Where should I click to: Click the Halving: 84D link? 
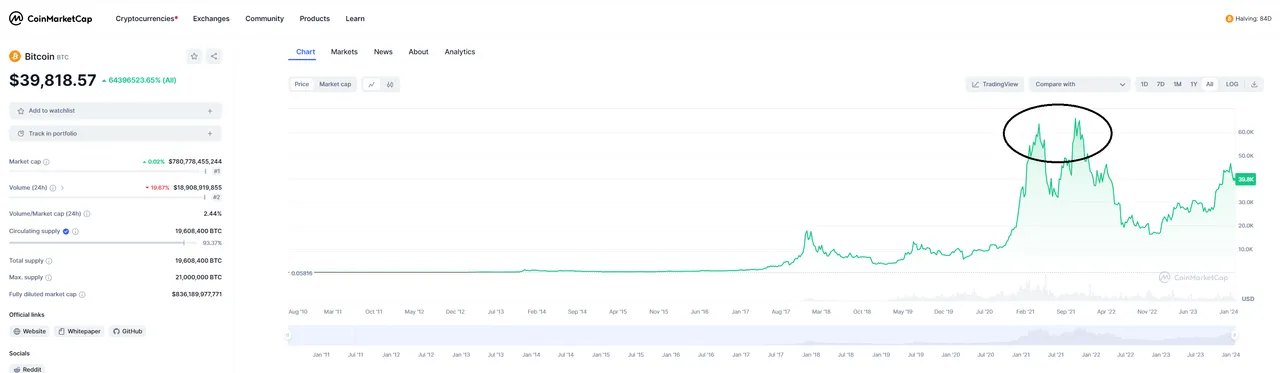(x=1248, y=18)
